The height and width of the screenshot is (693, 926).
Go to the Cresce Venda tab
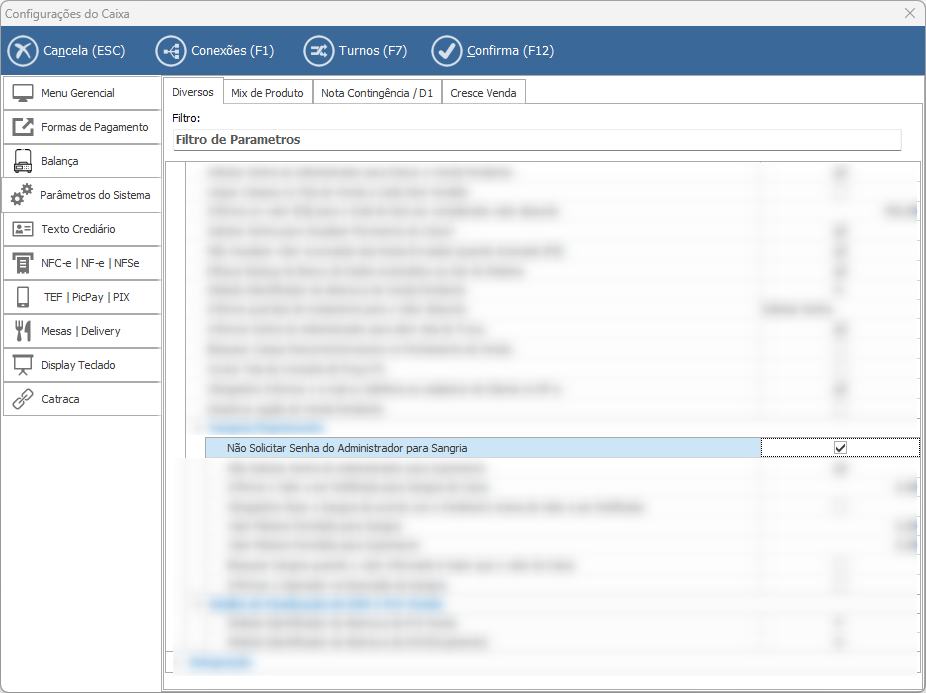[483, 93]
